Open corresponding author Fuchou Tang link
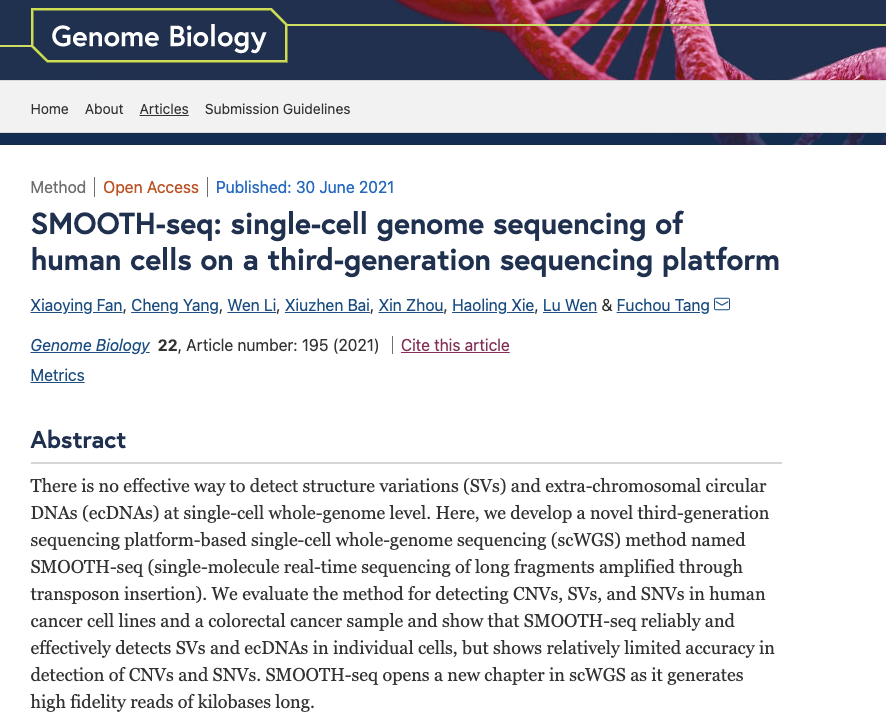The image size is (886, 728). click(663, 305)
